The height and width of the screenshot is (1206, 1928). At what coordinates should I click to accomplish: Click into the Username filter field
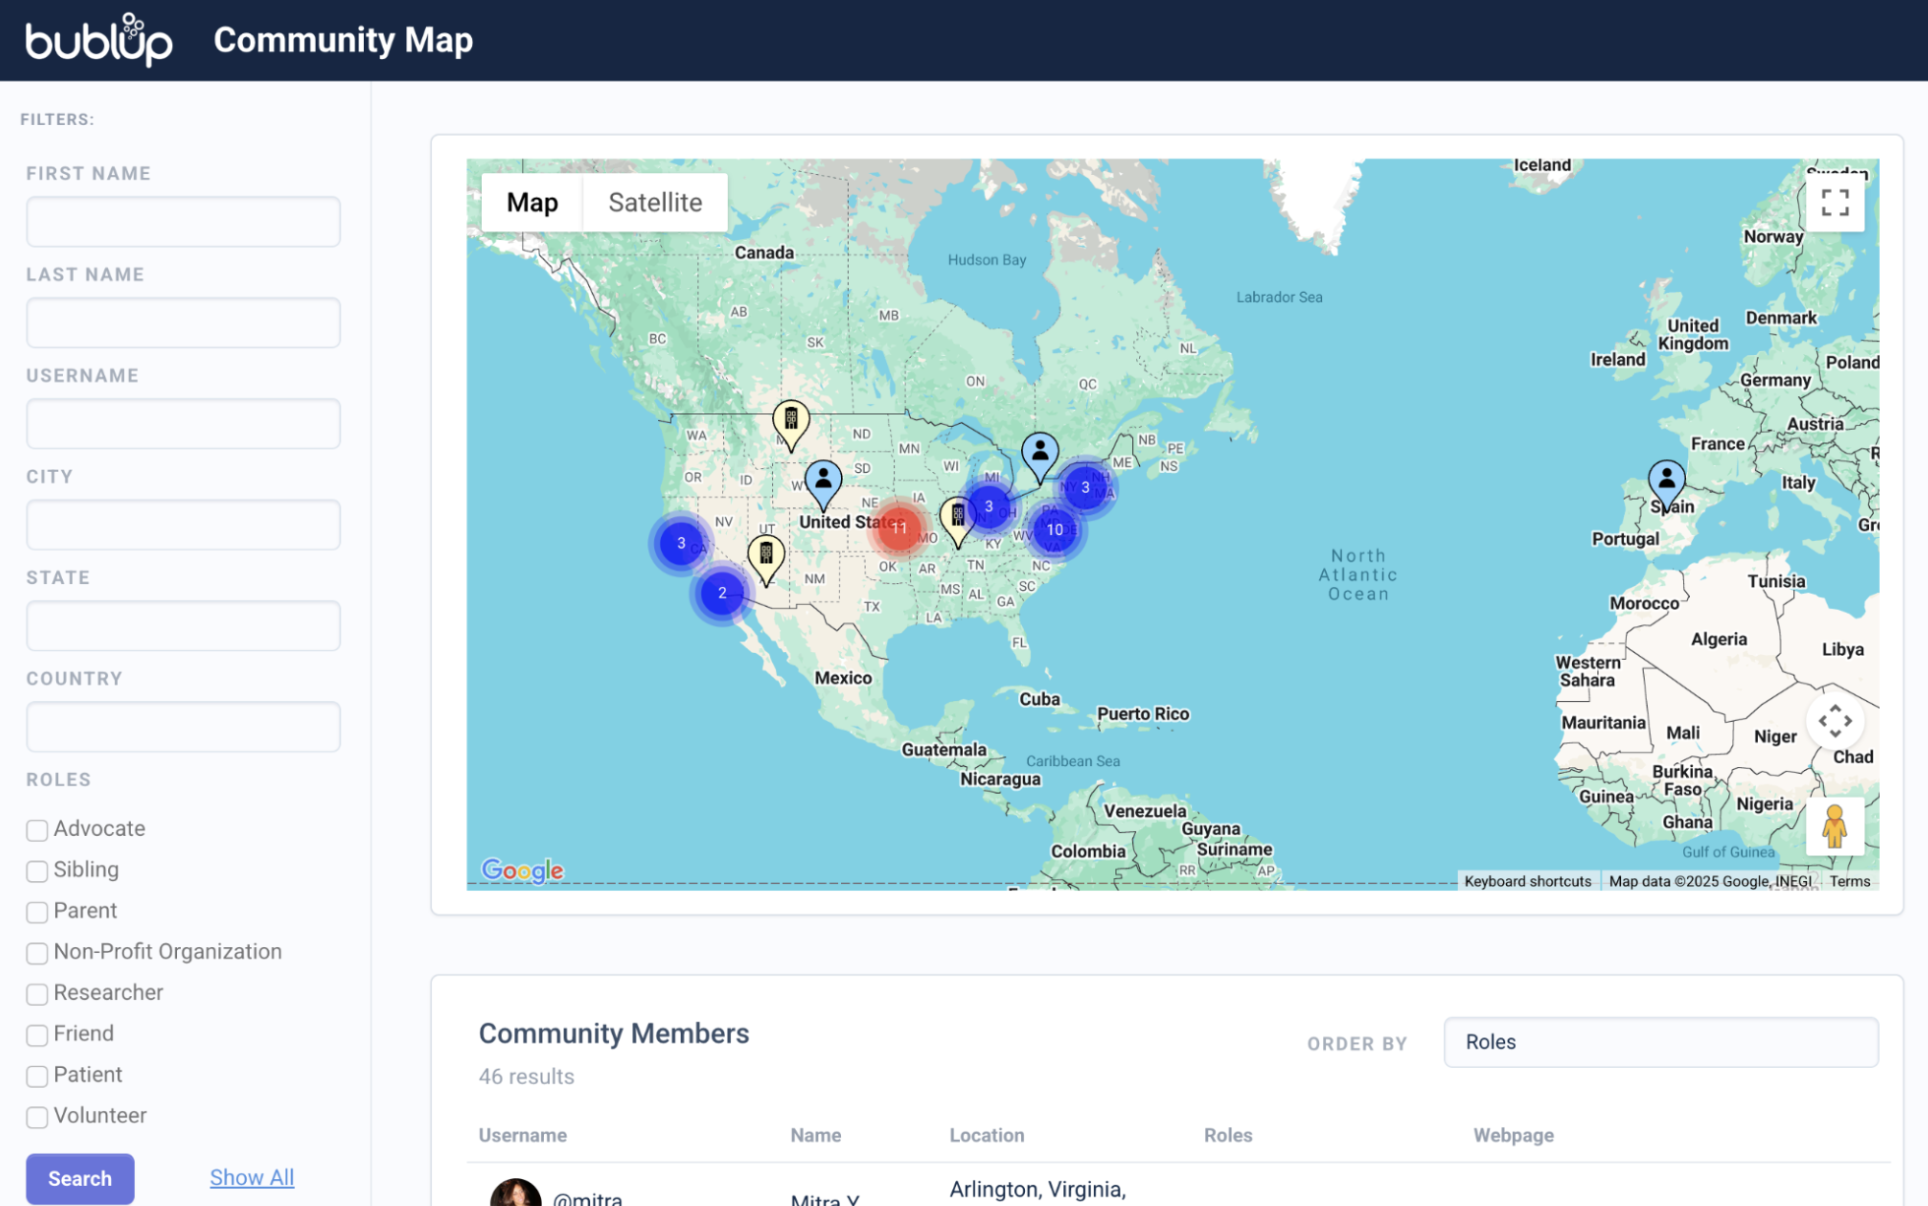(x=183, y=423)
